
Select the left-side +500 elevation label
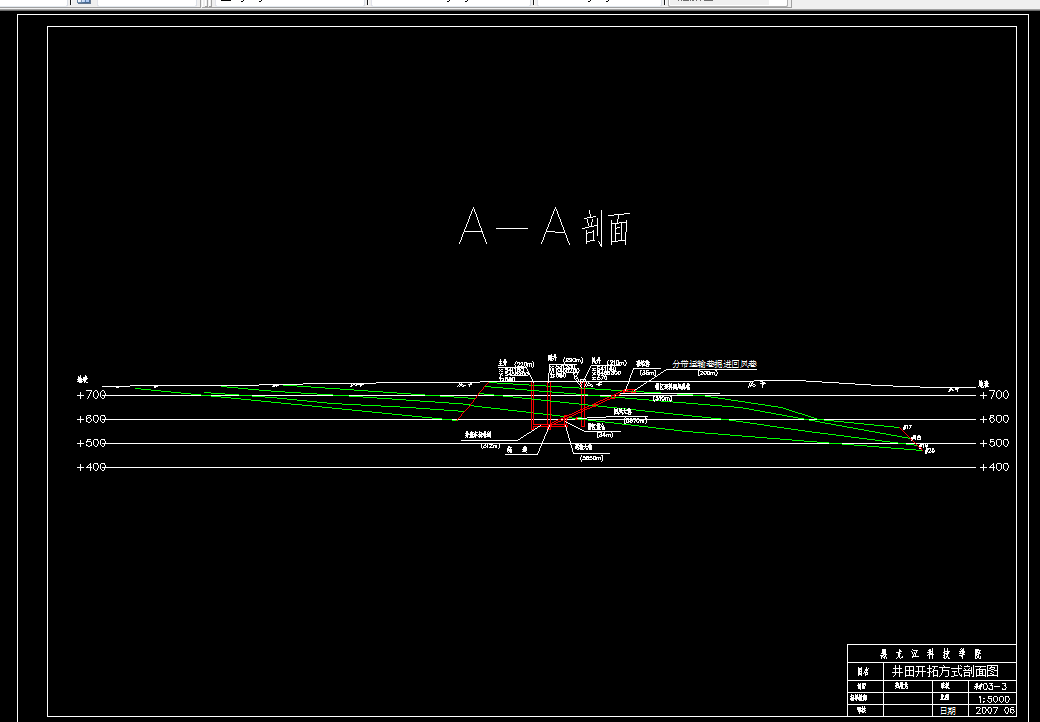tap(92, 443)
